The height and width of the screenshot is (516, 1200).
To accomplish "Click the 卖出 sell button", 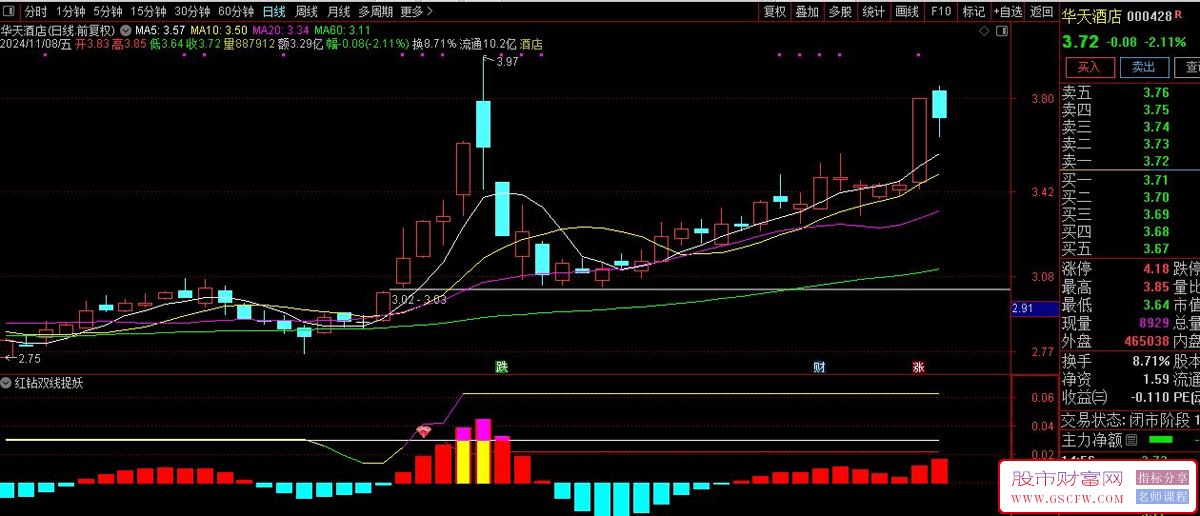I will 1144,67.
